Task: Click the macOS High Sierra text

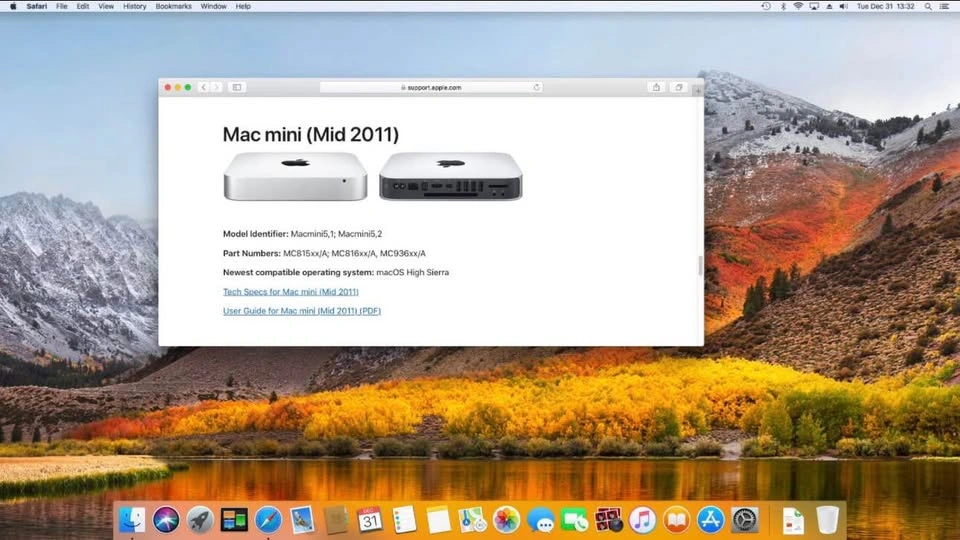Action: pyautogui.click(x=413, y=272)
